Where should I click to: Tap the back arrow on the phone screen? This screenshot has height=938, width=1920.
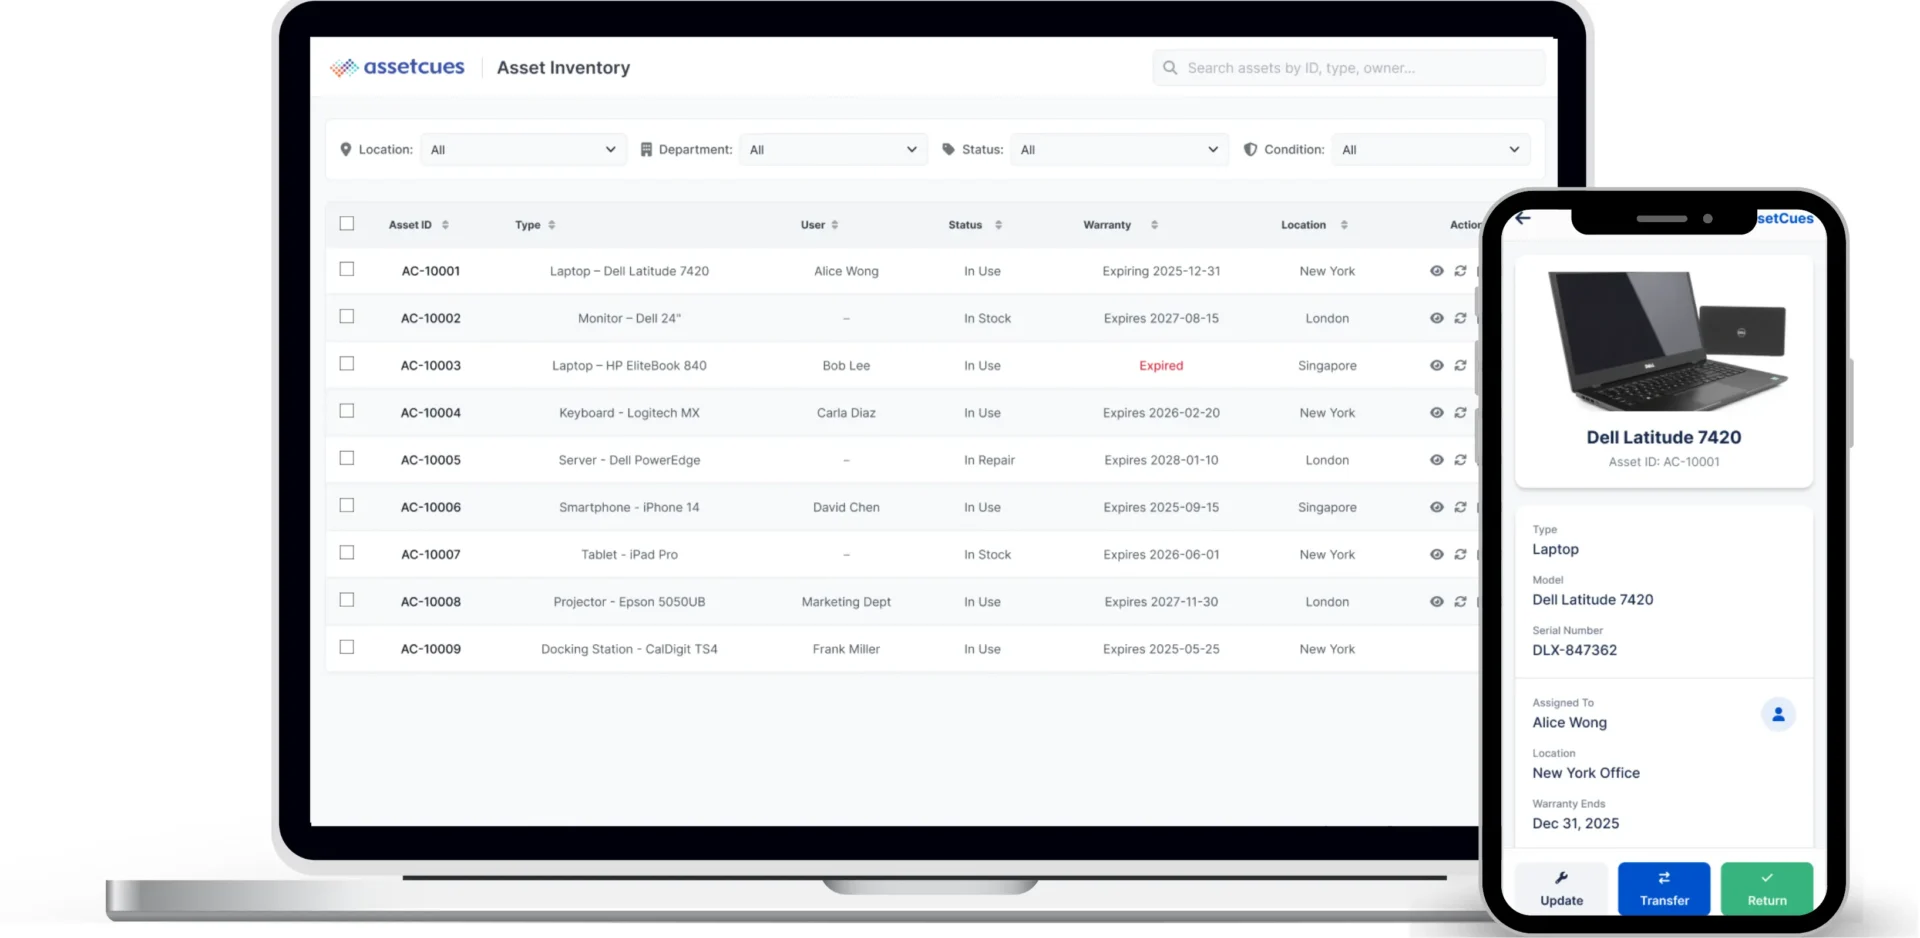pyautogui.click(x=1523, y=217)
